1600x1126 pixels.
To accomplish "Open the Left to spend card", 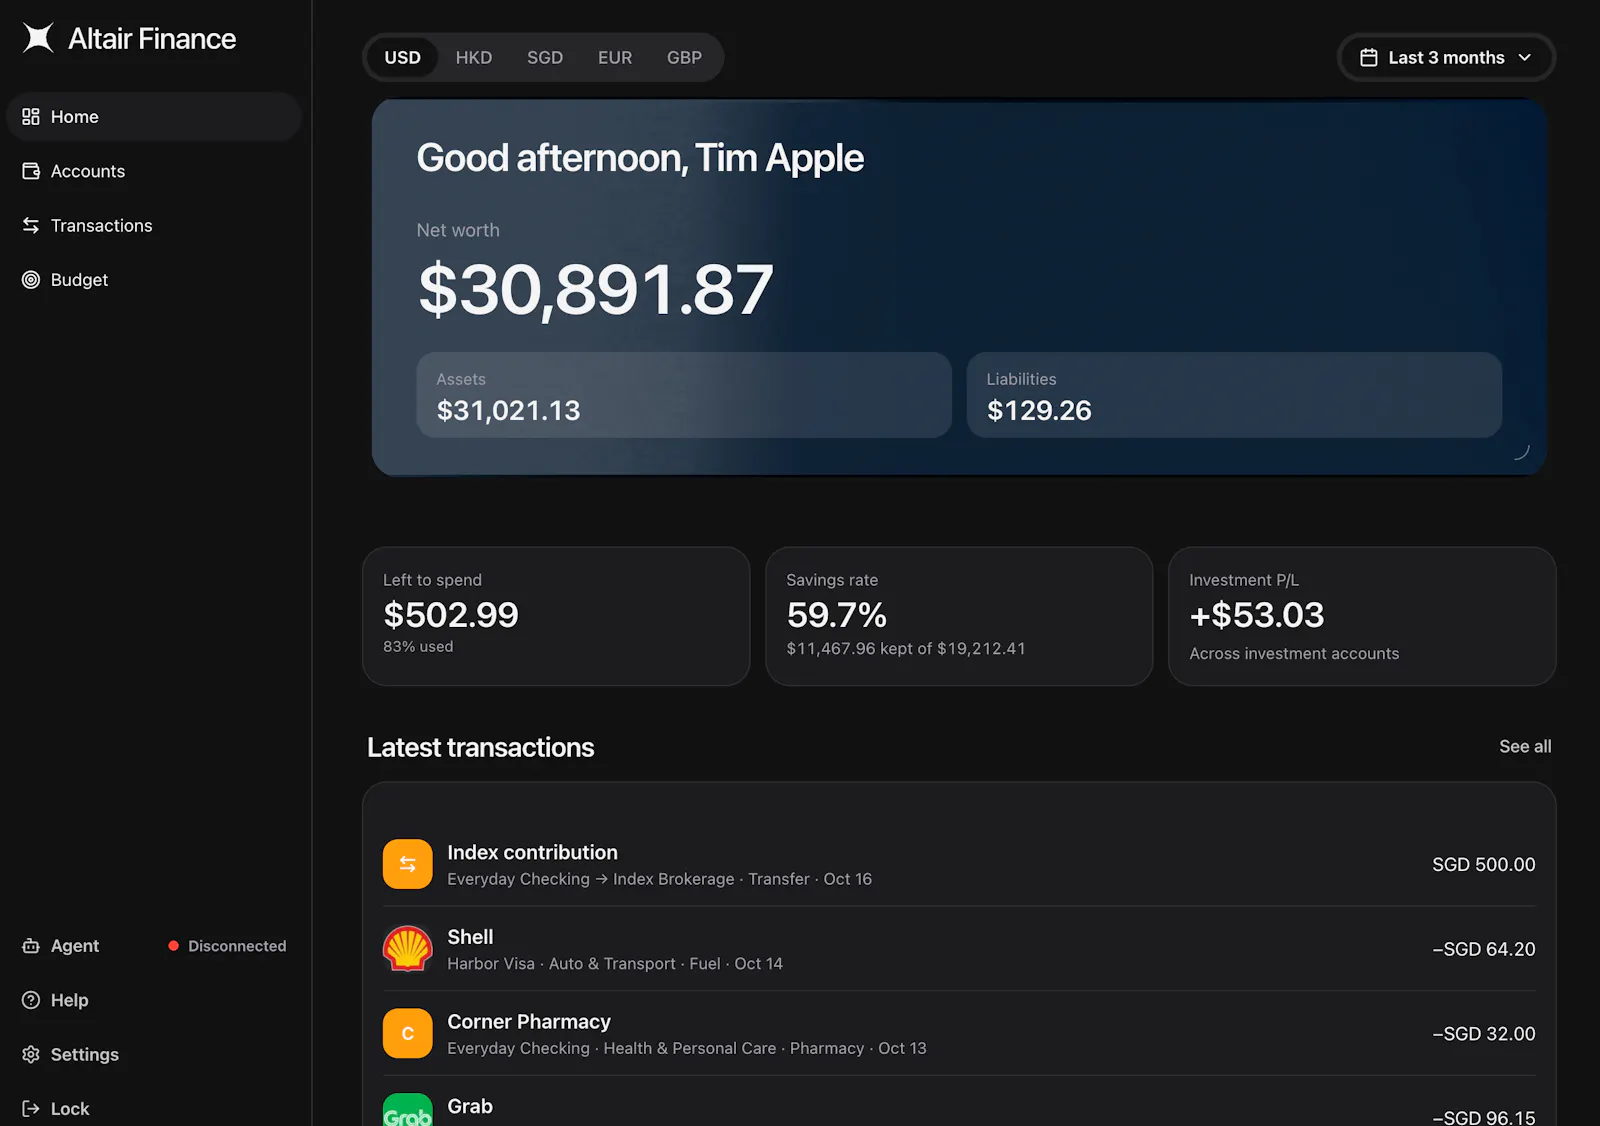I will pyautogui.click(x=556, y=616).
